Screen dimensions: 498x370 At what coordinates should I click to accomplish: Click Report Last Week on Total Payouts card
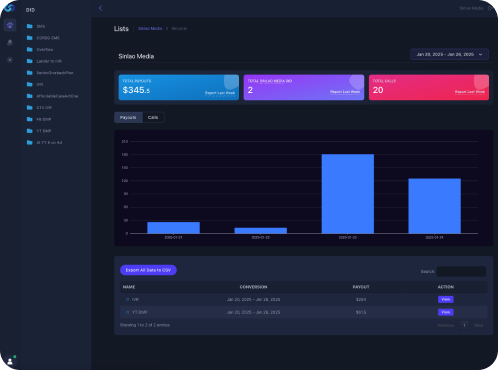pos(220,93)
